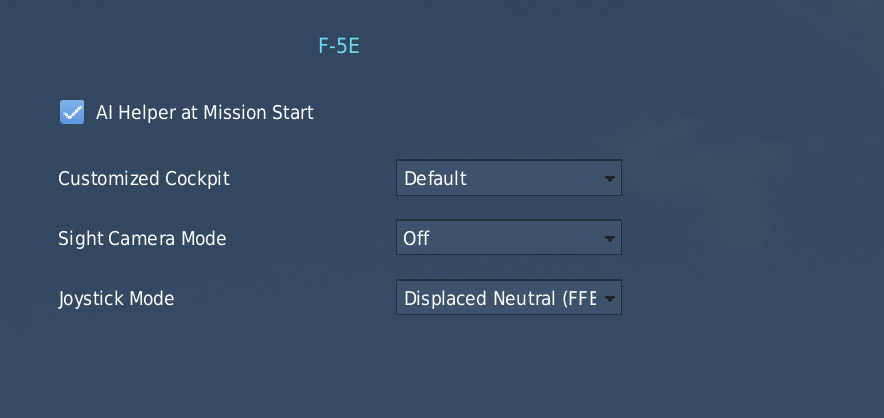Open the Customized Cockpit dropdown
Screen dimensions: 884x418
[x=508, y=179]
